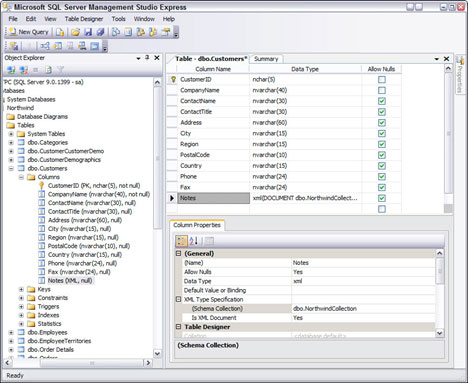Viewport: 469px width, 384px height.
Task: Uncheck Allow Nulls for Notes column
Action: [382, 198]
